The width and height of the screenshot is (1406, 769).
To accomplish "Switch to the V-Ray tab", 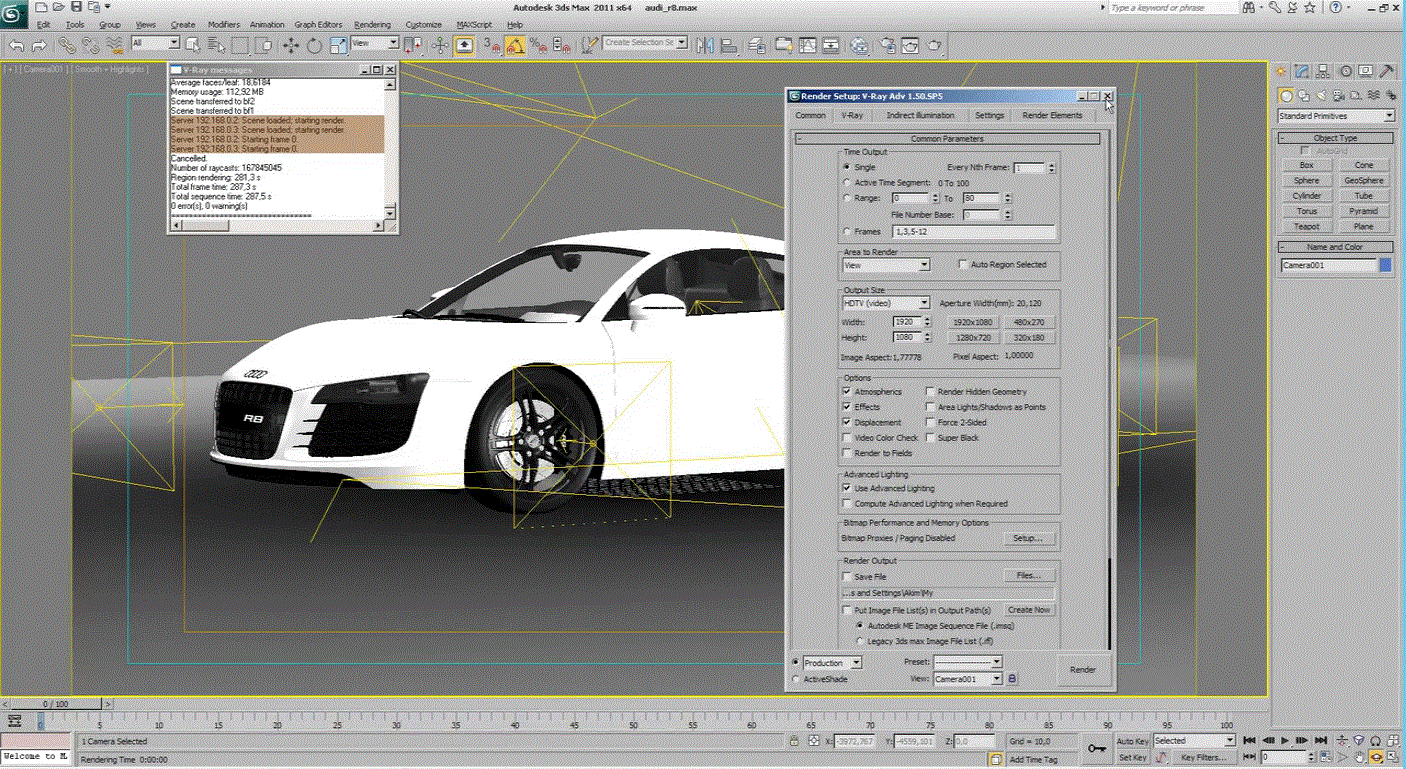I will [x=852, y=116].
